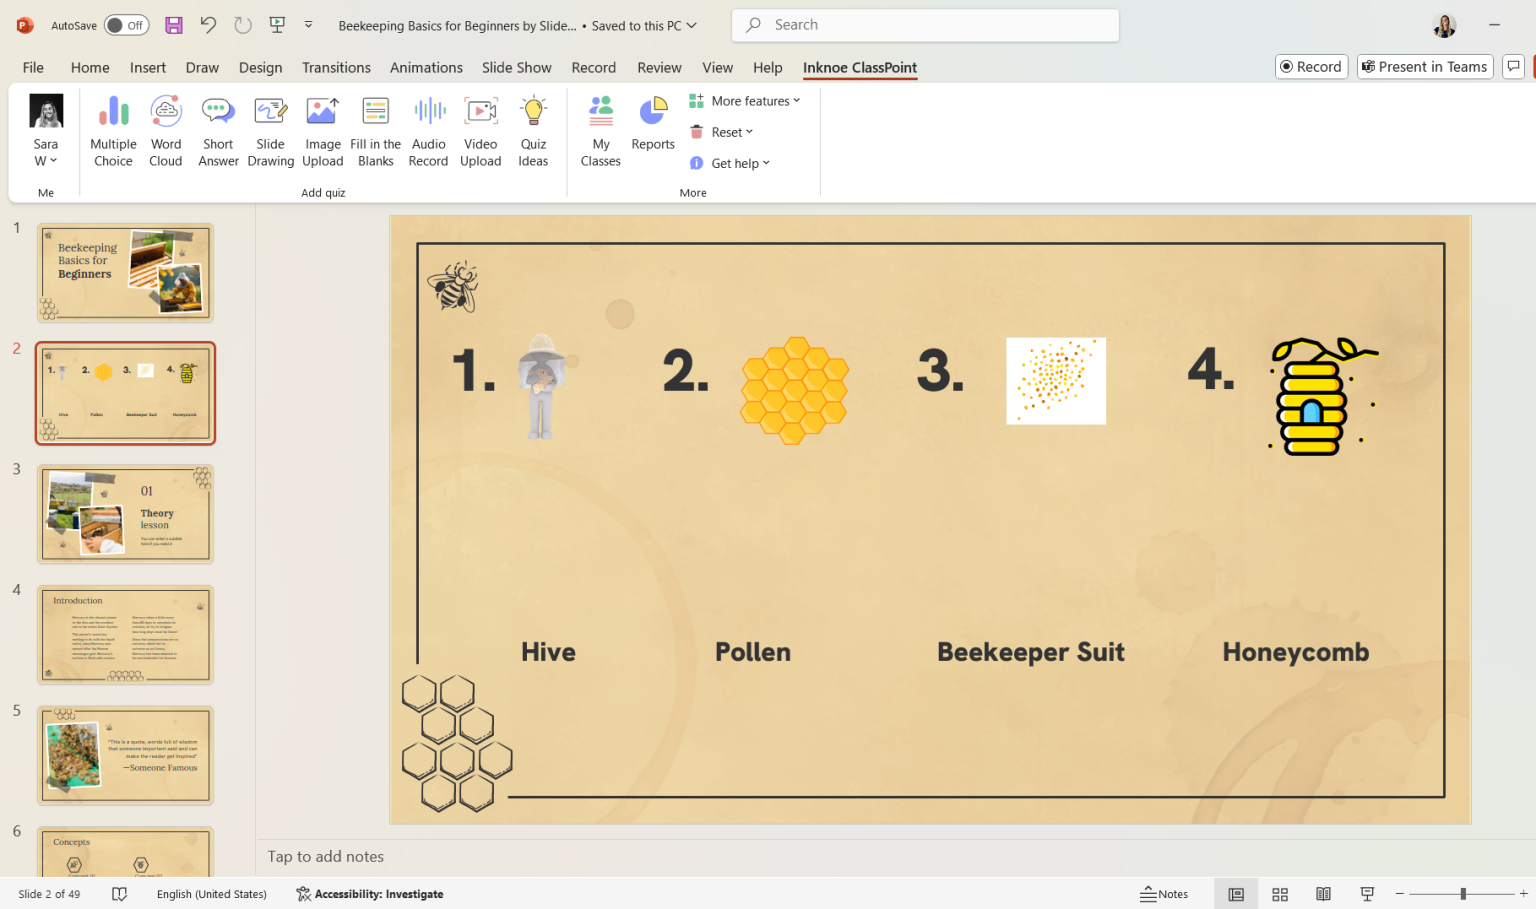Image resolution: width=1536 pixels, height=909 pixels.
Task: Click Present in Teams
Action: (1424, 66)
